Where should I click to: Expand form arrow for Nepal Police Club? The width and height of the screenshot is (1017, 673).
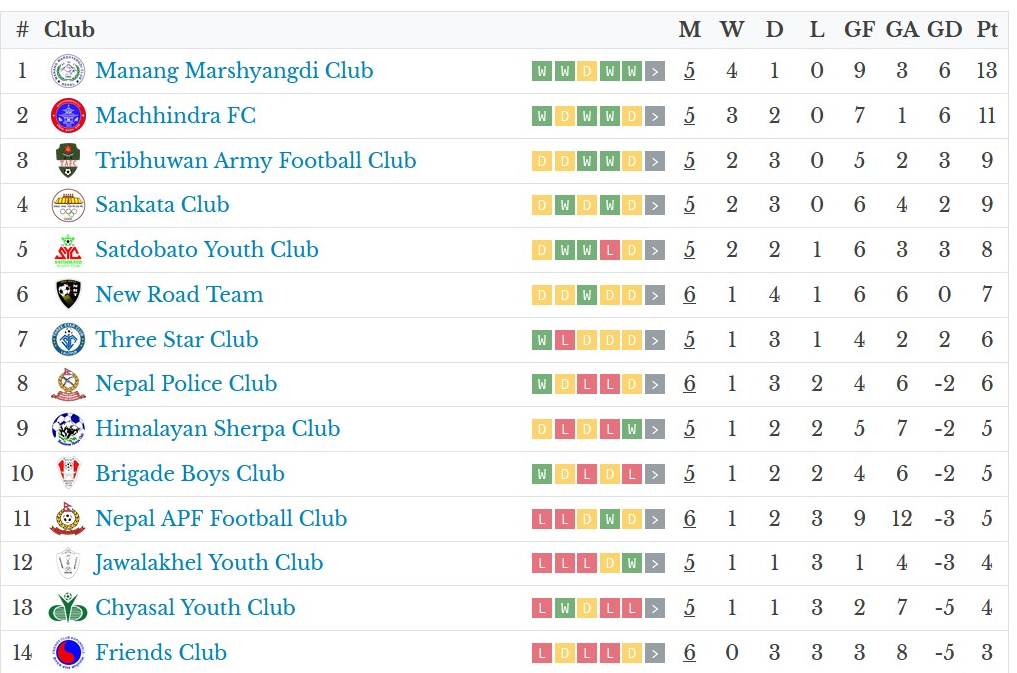[x=655, y=385]
